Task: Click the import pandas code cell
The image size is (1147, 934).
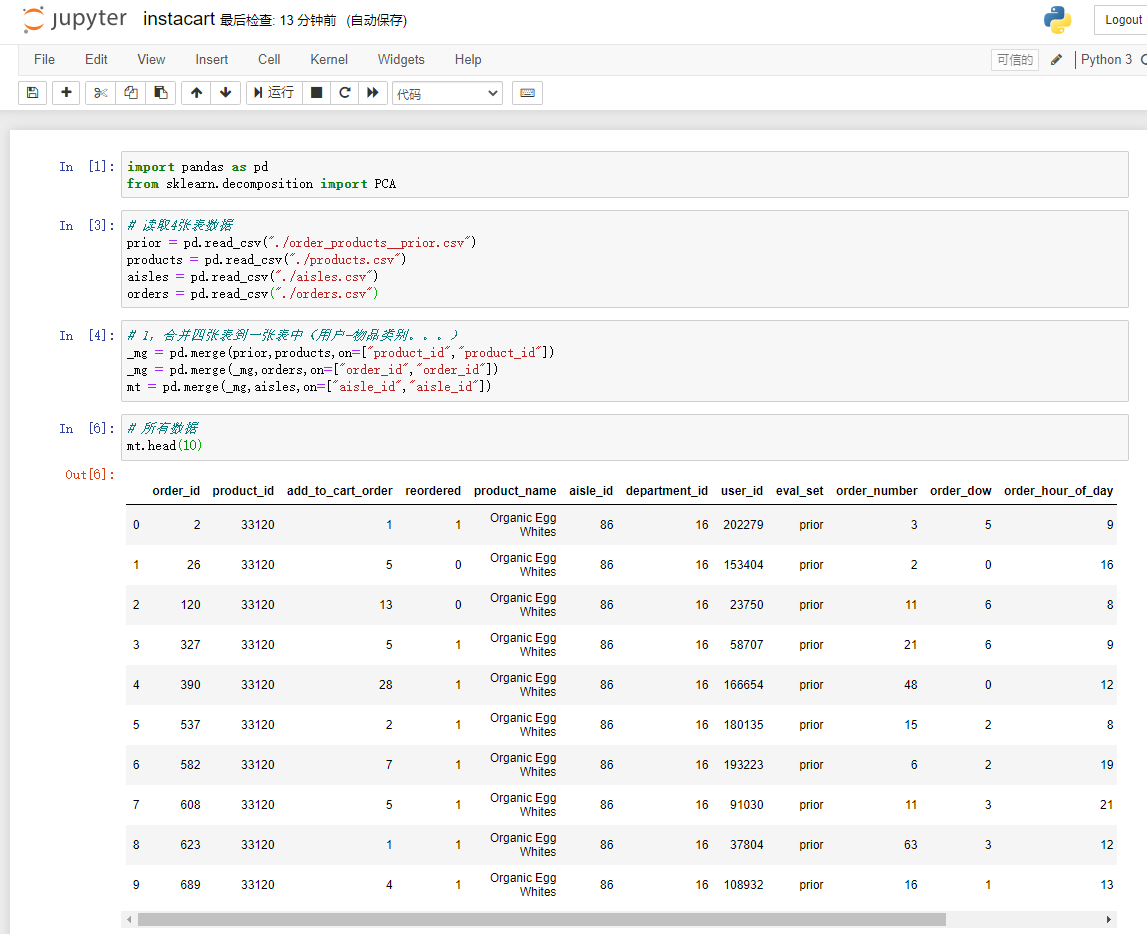Action: pyautogui.click(x=625, y=175)
